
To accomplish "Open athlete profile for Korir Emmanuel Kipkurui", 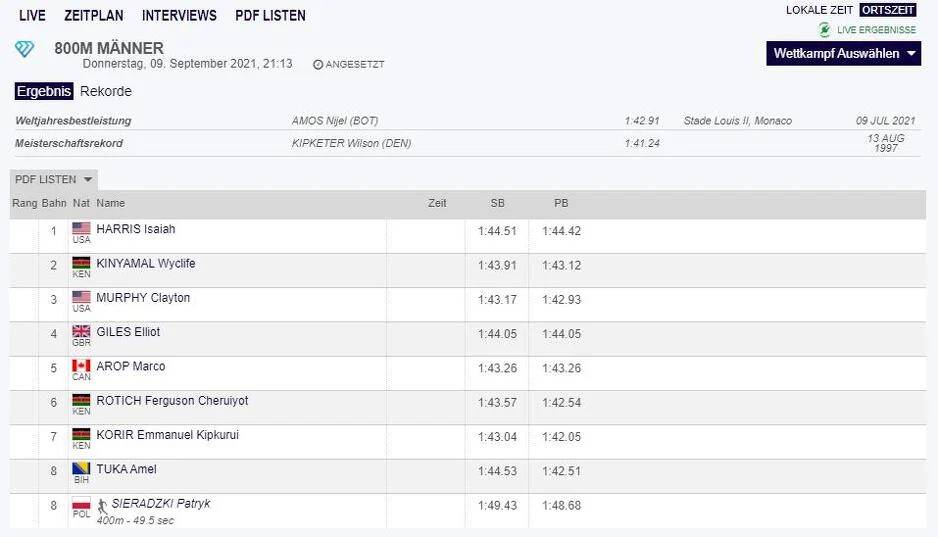I will (167, 435).
